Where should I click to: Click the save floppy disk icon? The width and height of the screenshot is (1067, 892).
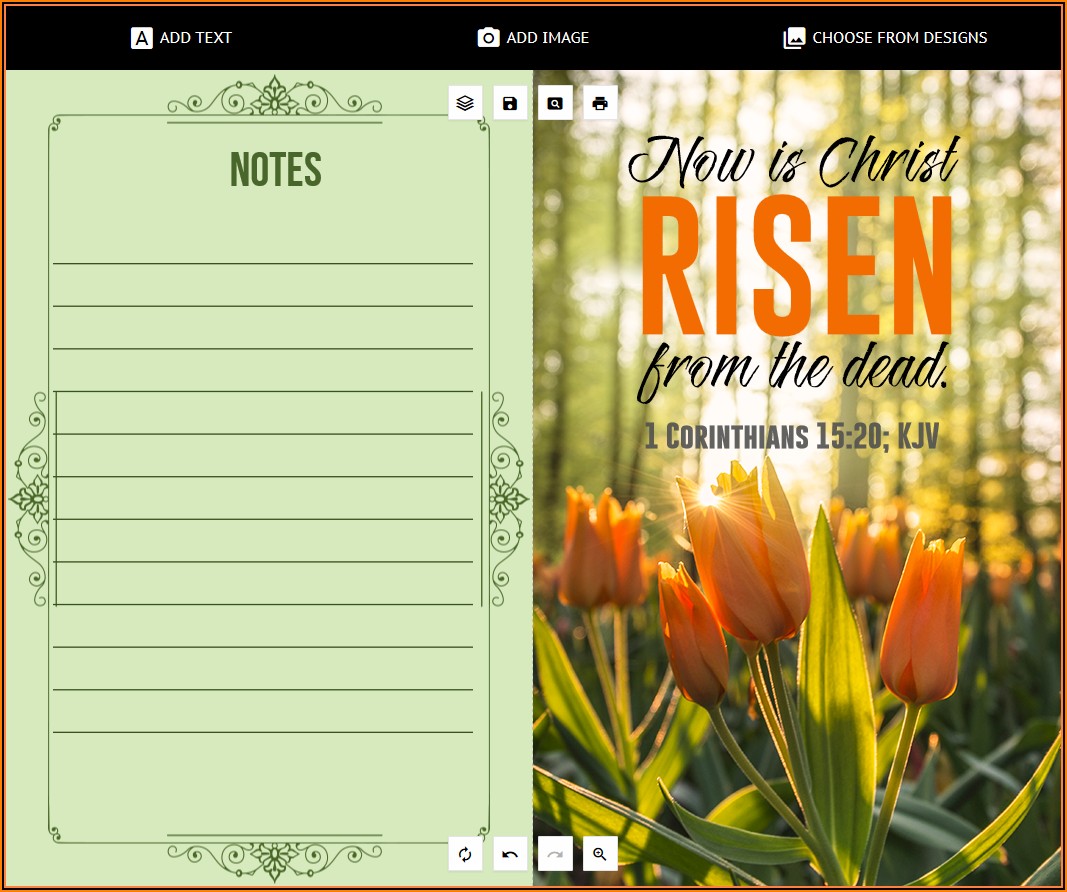(510, 103)
